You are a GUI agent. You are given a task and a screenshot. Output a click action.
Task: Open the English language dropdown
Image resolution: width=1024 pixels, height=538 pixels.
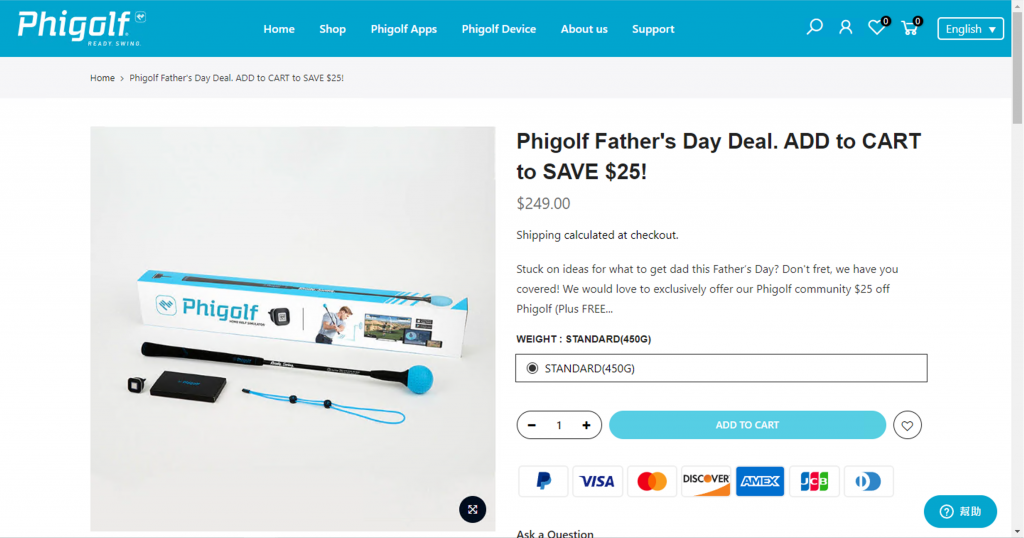tap(970, 29)
